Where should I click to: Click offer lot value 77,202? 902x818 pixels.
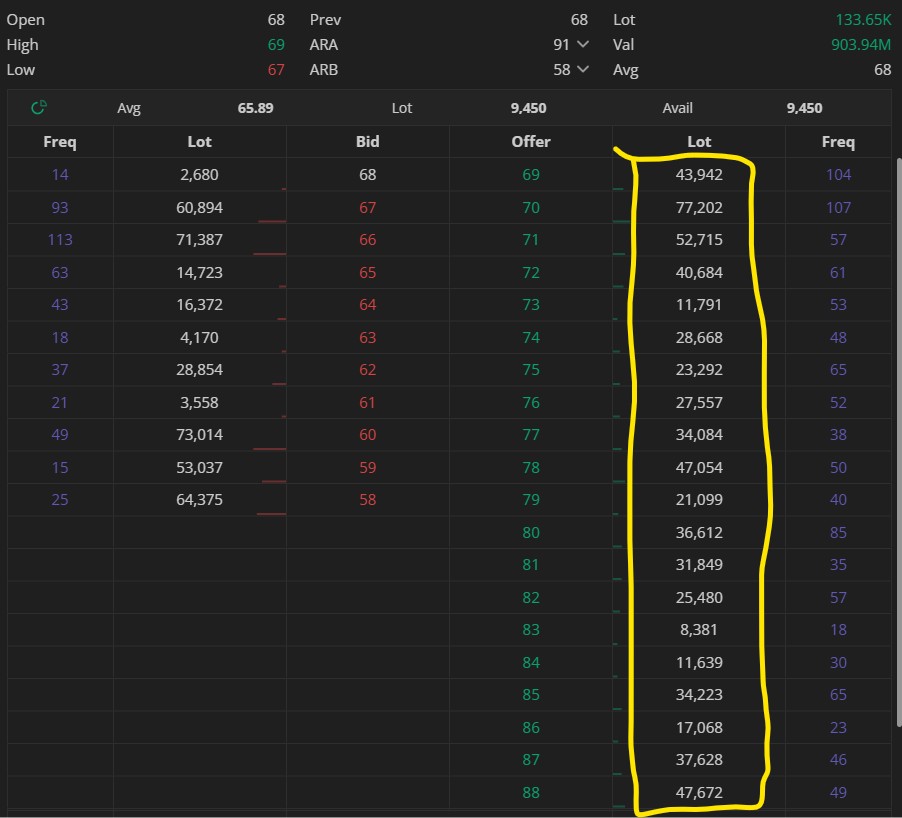click(700, 207)
